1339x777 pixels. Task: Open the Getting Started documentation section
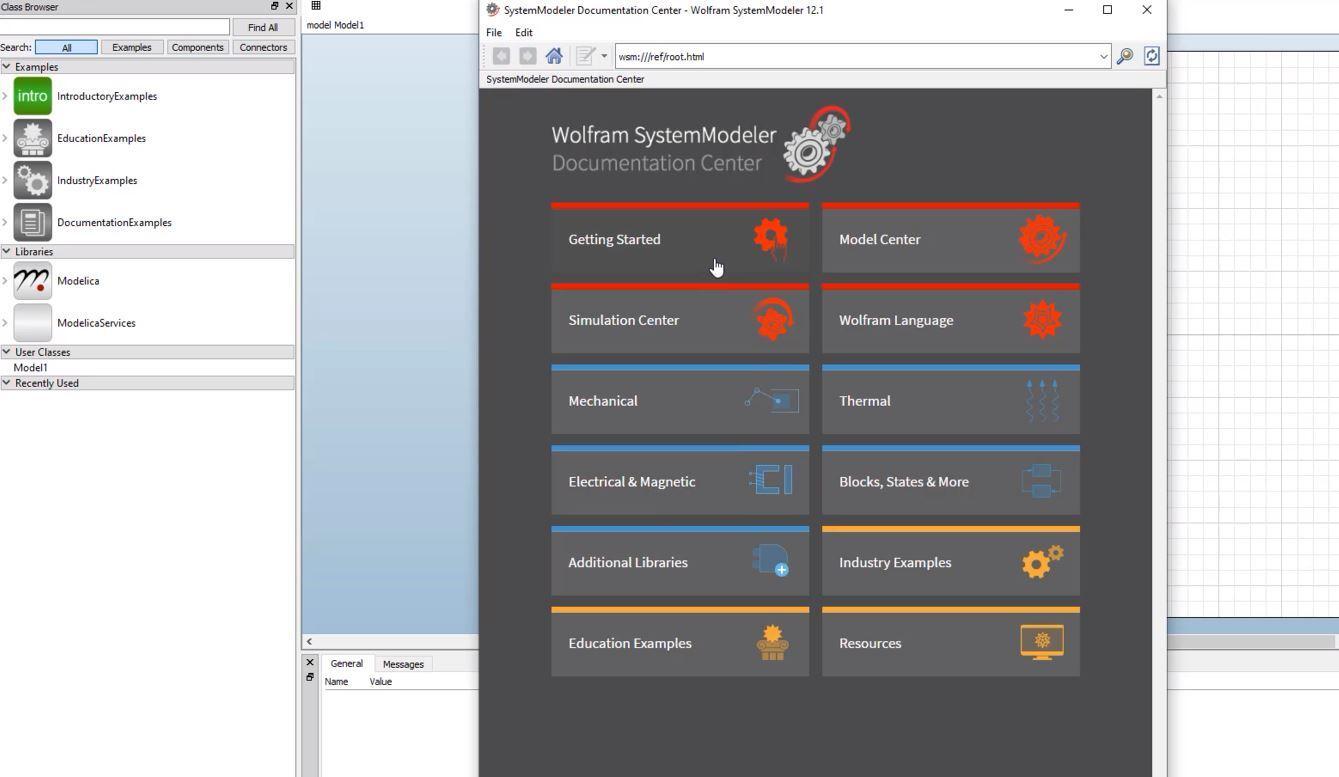coord(679,239)
